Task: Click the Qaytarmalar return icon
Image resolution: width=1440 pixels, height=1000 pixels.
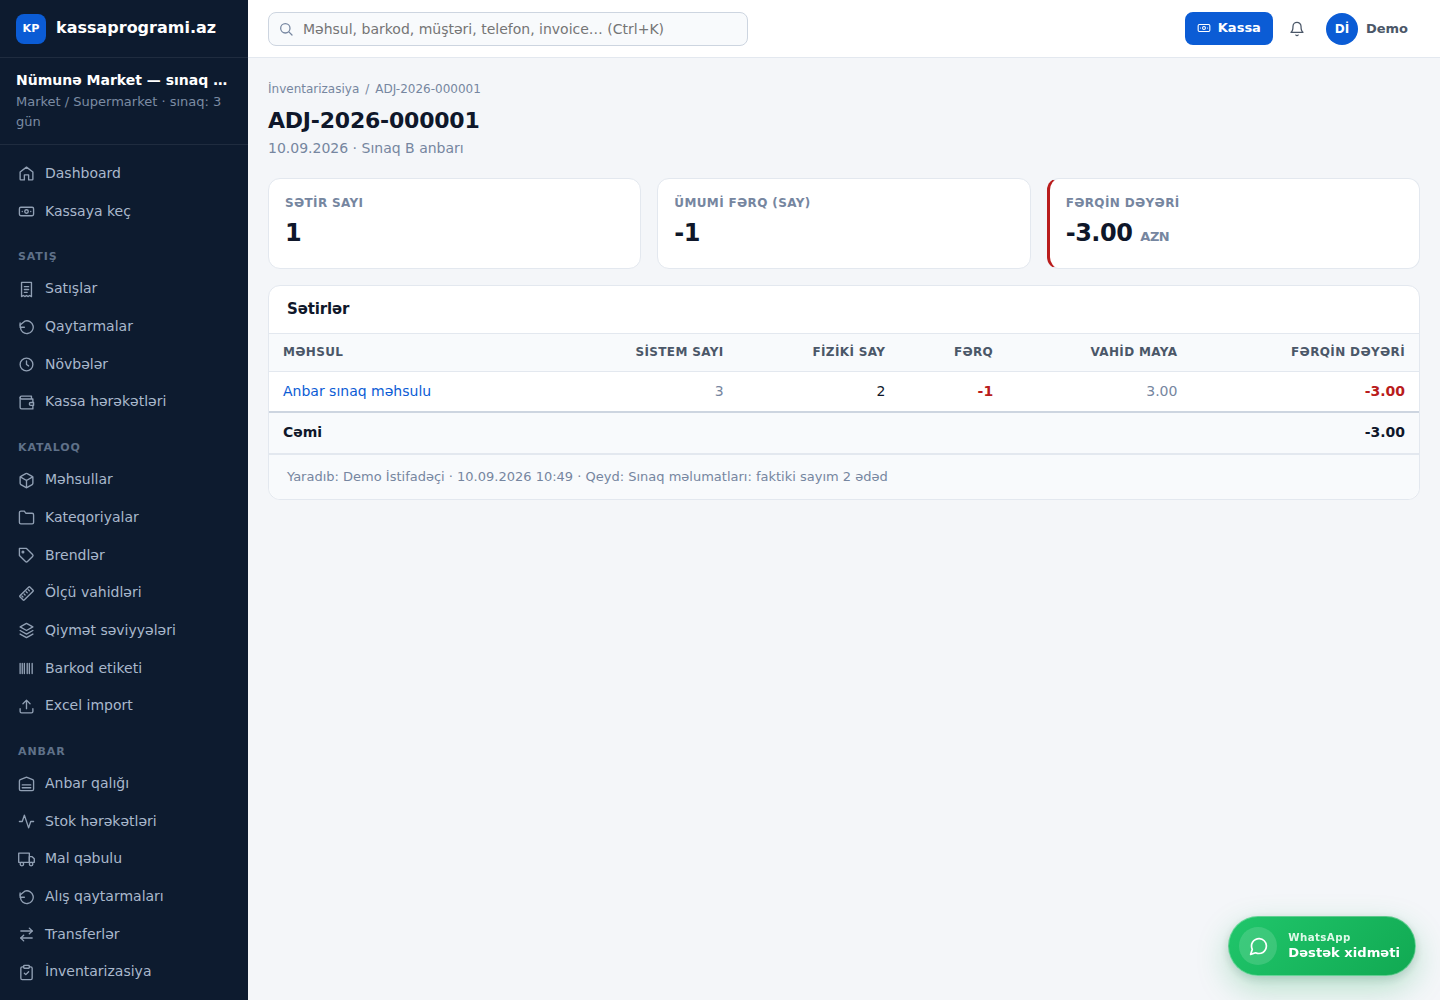Action: [27, 327]
